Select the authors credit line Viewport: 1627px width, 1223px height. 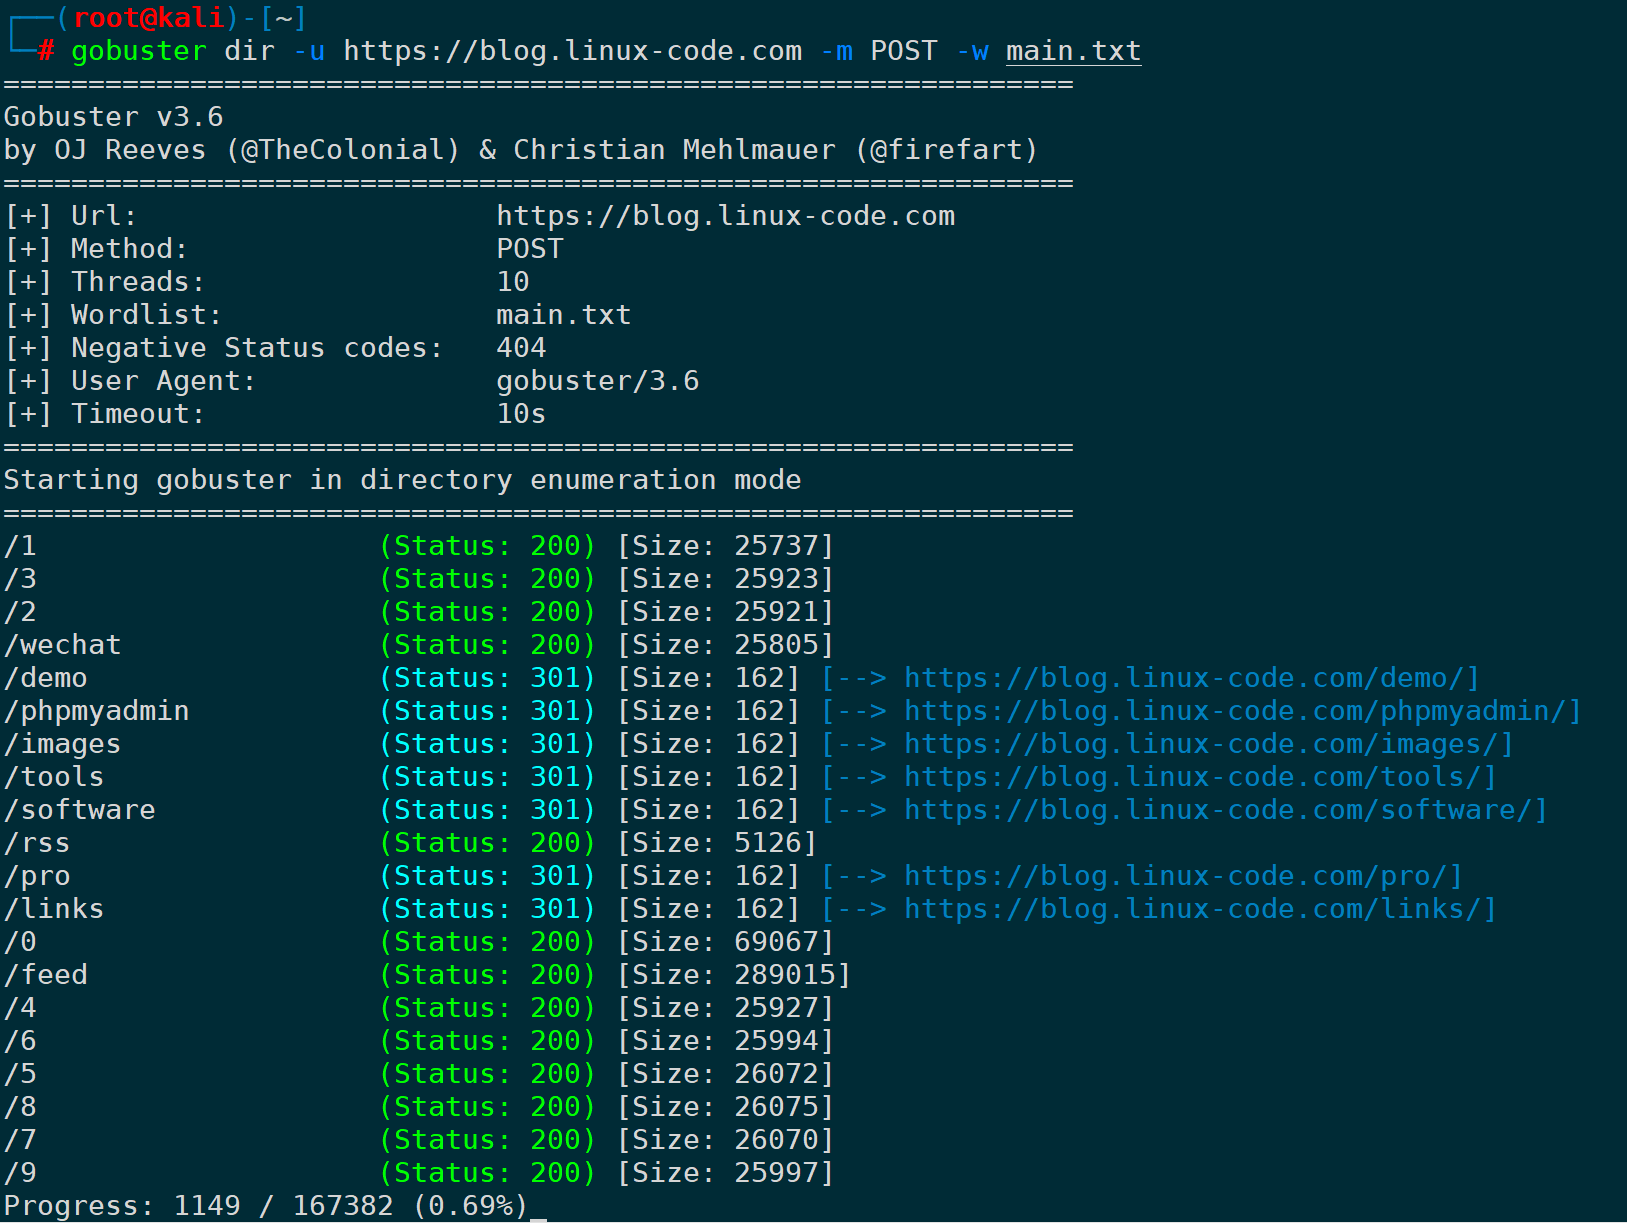(x=521, y=150)
